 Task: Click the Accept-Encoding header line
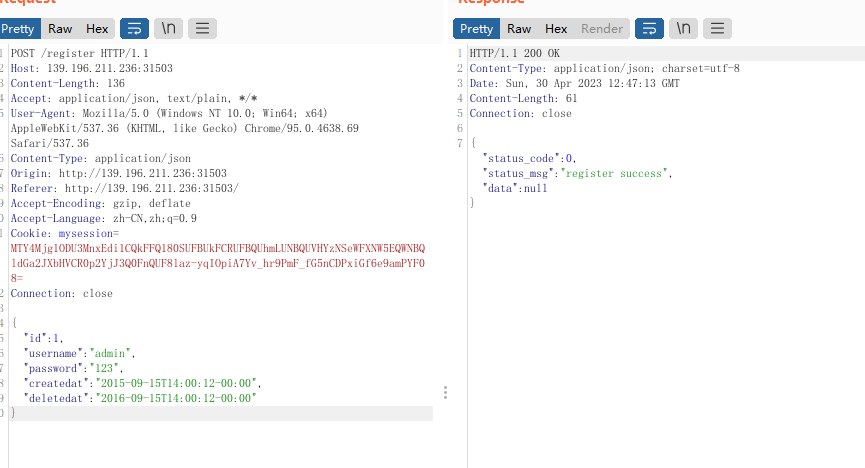pos(101,203)
